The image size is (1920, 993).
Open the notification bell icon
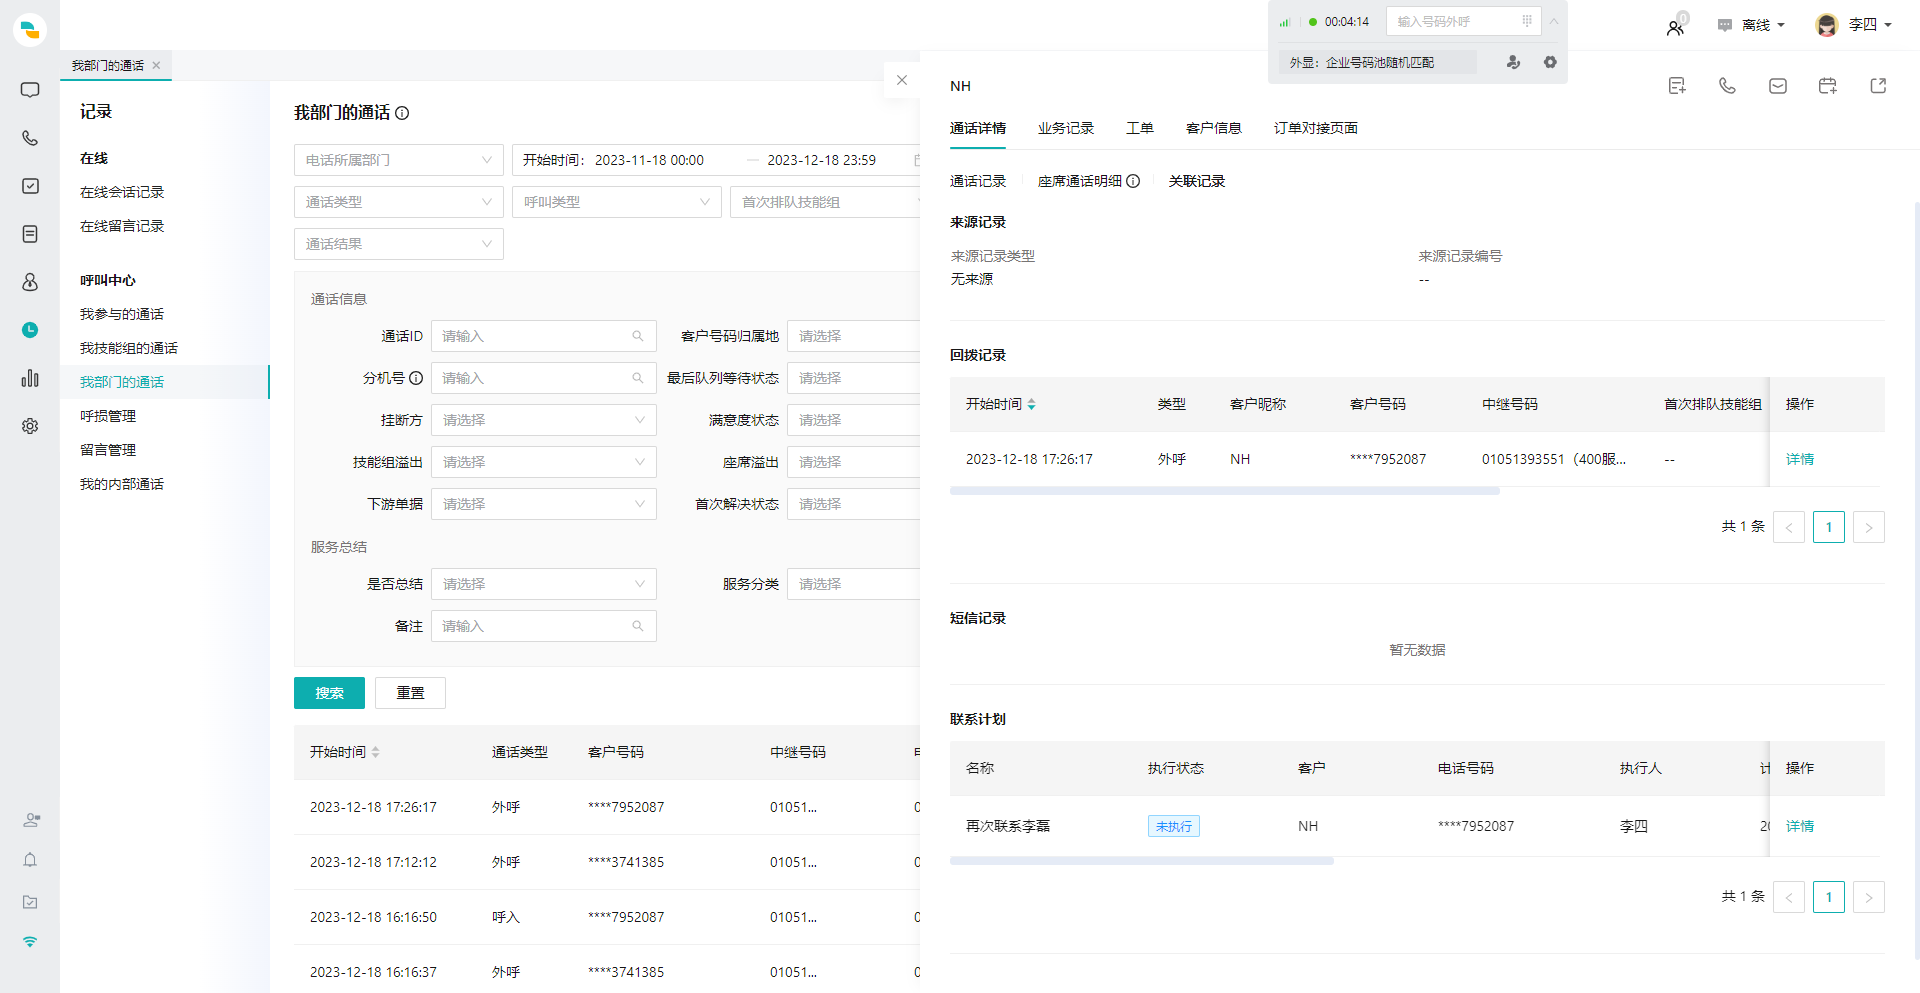(x=30, y=860)
